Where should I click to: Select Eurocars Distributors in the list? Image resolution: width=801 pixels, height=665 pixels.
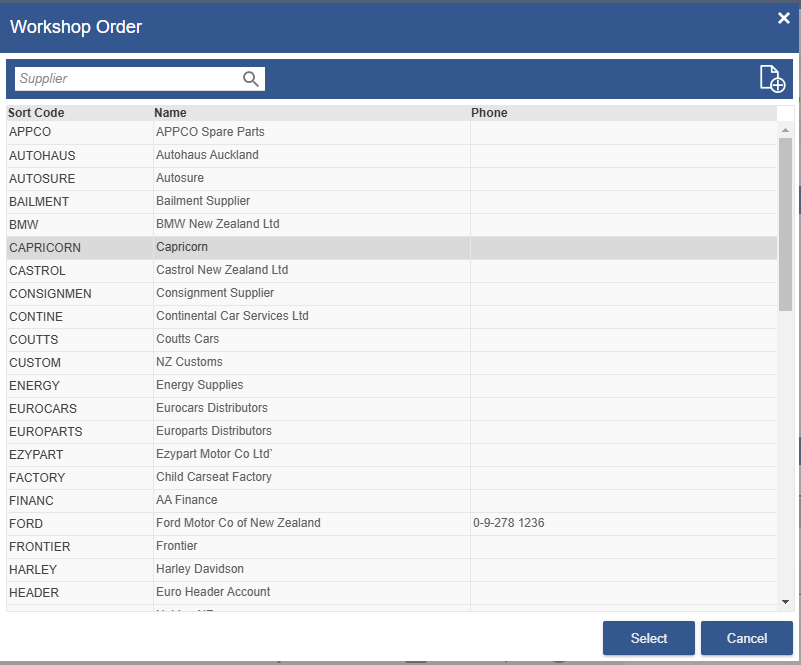click(x=312, y=408)
